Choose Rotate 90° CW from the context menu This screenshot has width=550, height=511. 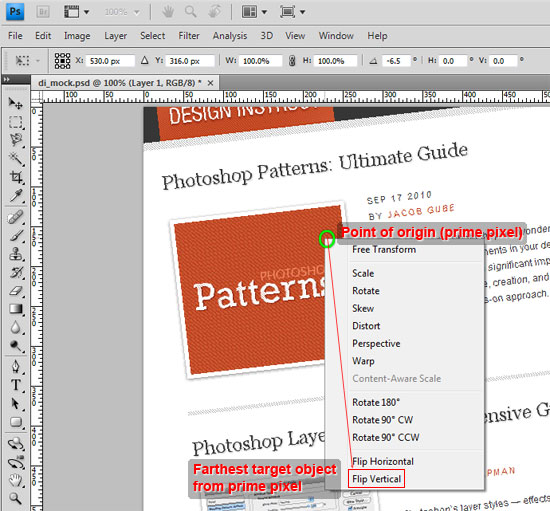[x=382, y=420]
